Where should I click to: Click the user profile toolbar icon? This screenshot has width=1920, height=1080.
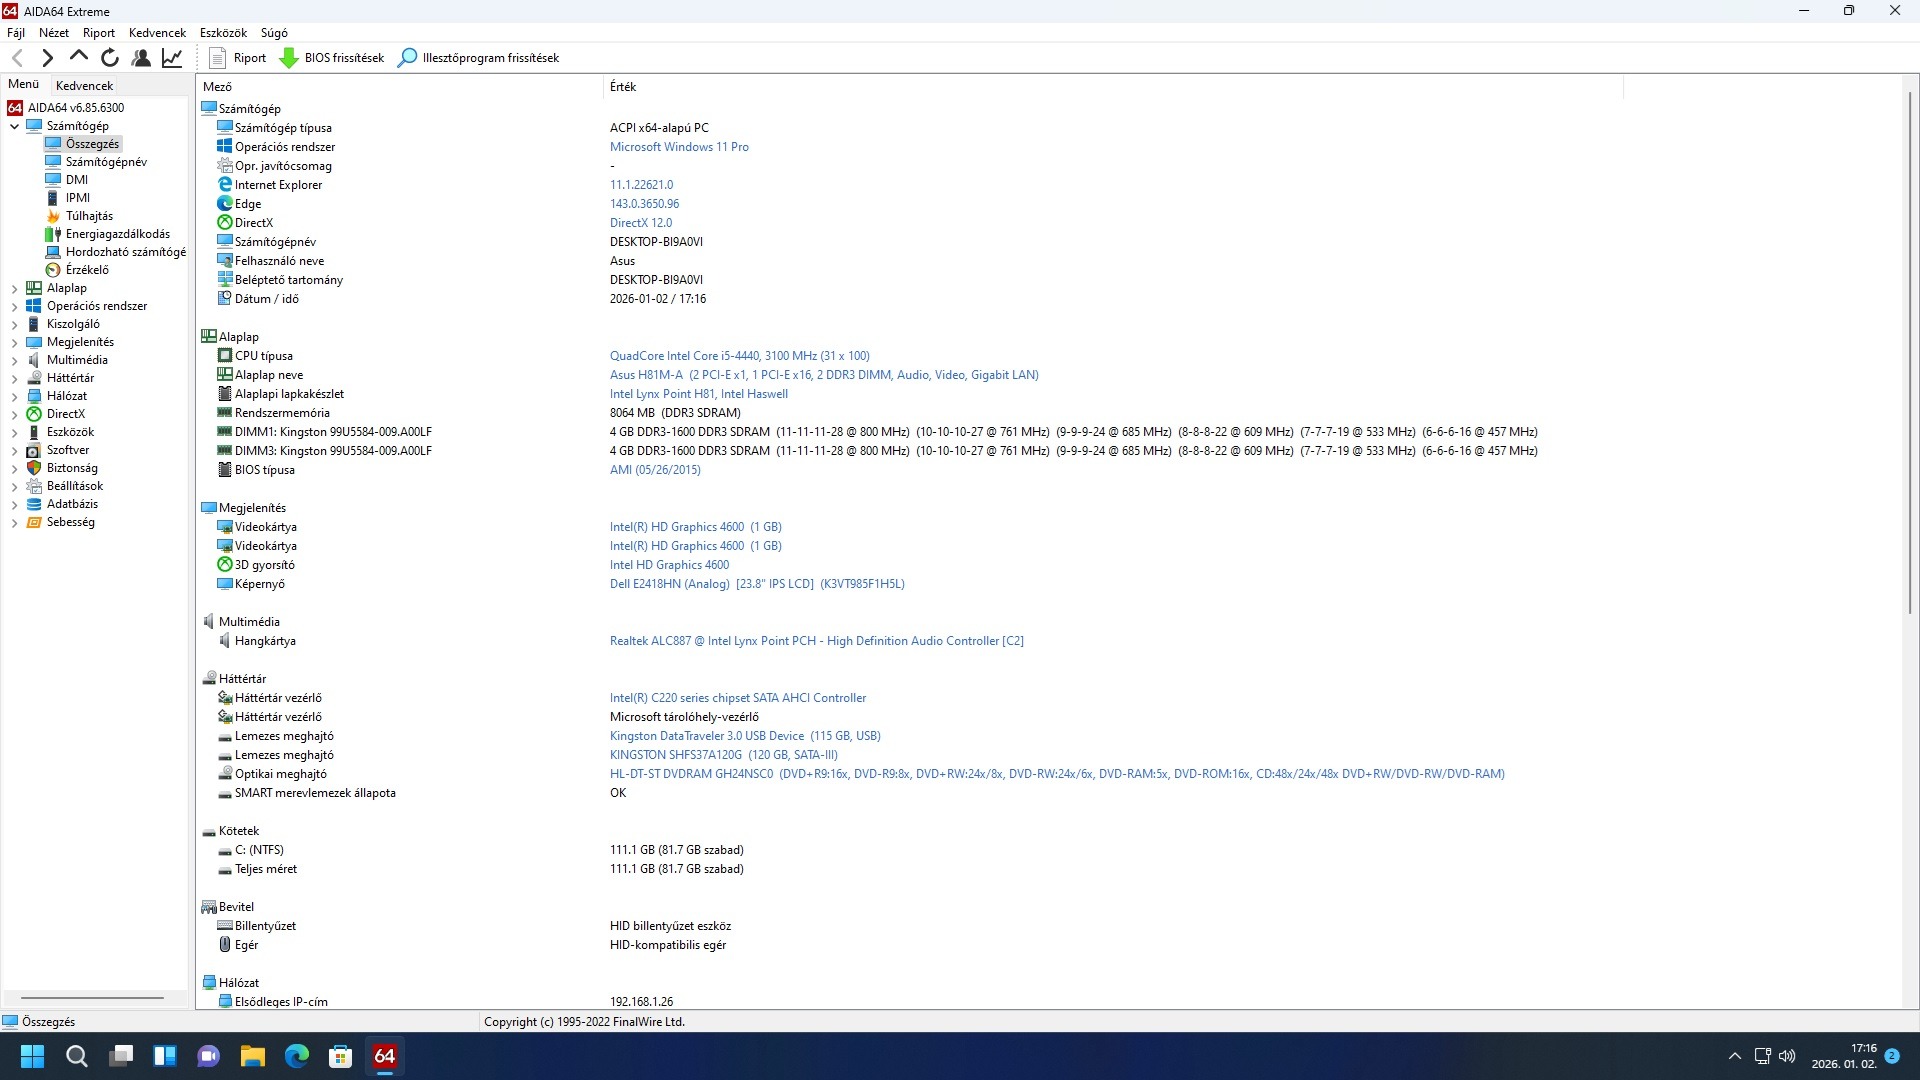click(141, 58)
